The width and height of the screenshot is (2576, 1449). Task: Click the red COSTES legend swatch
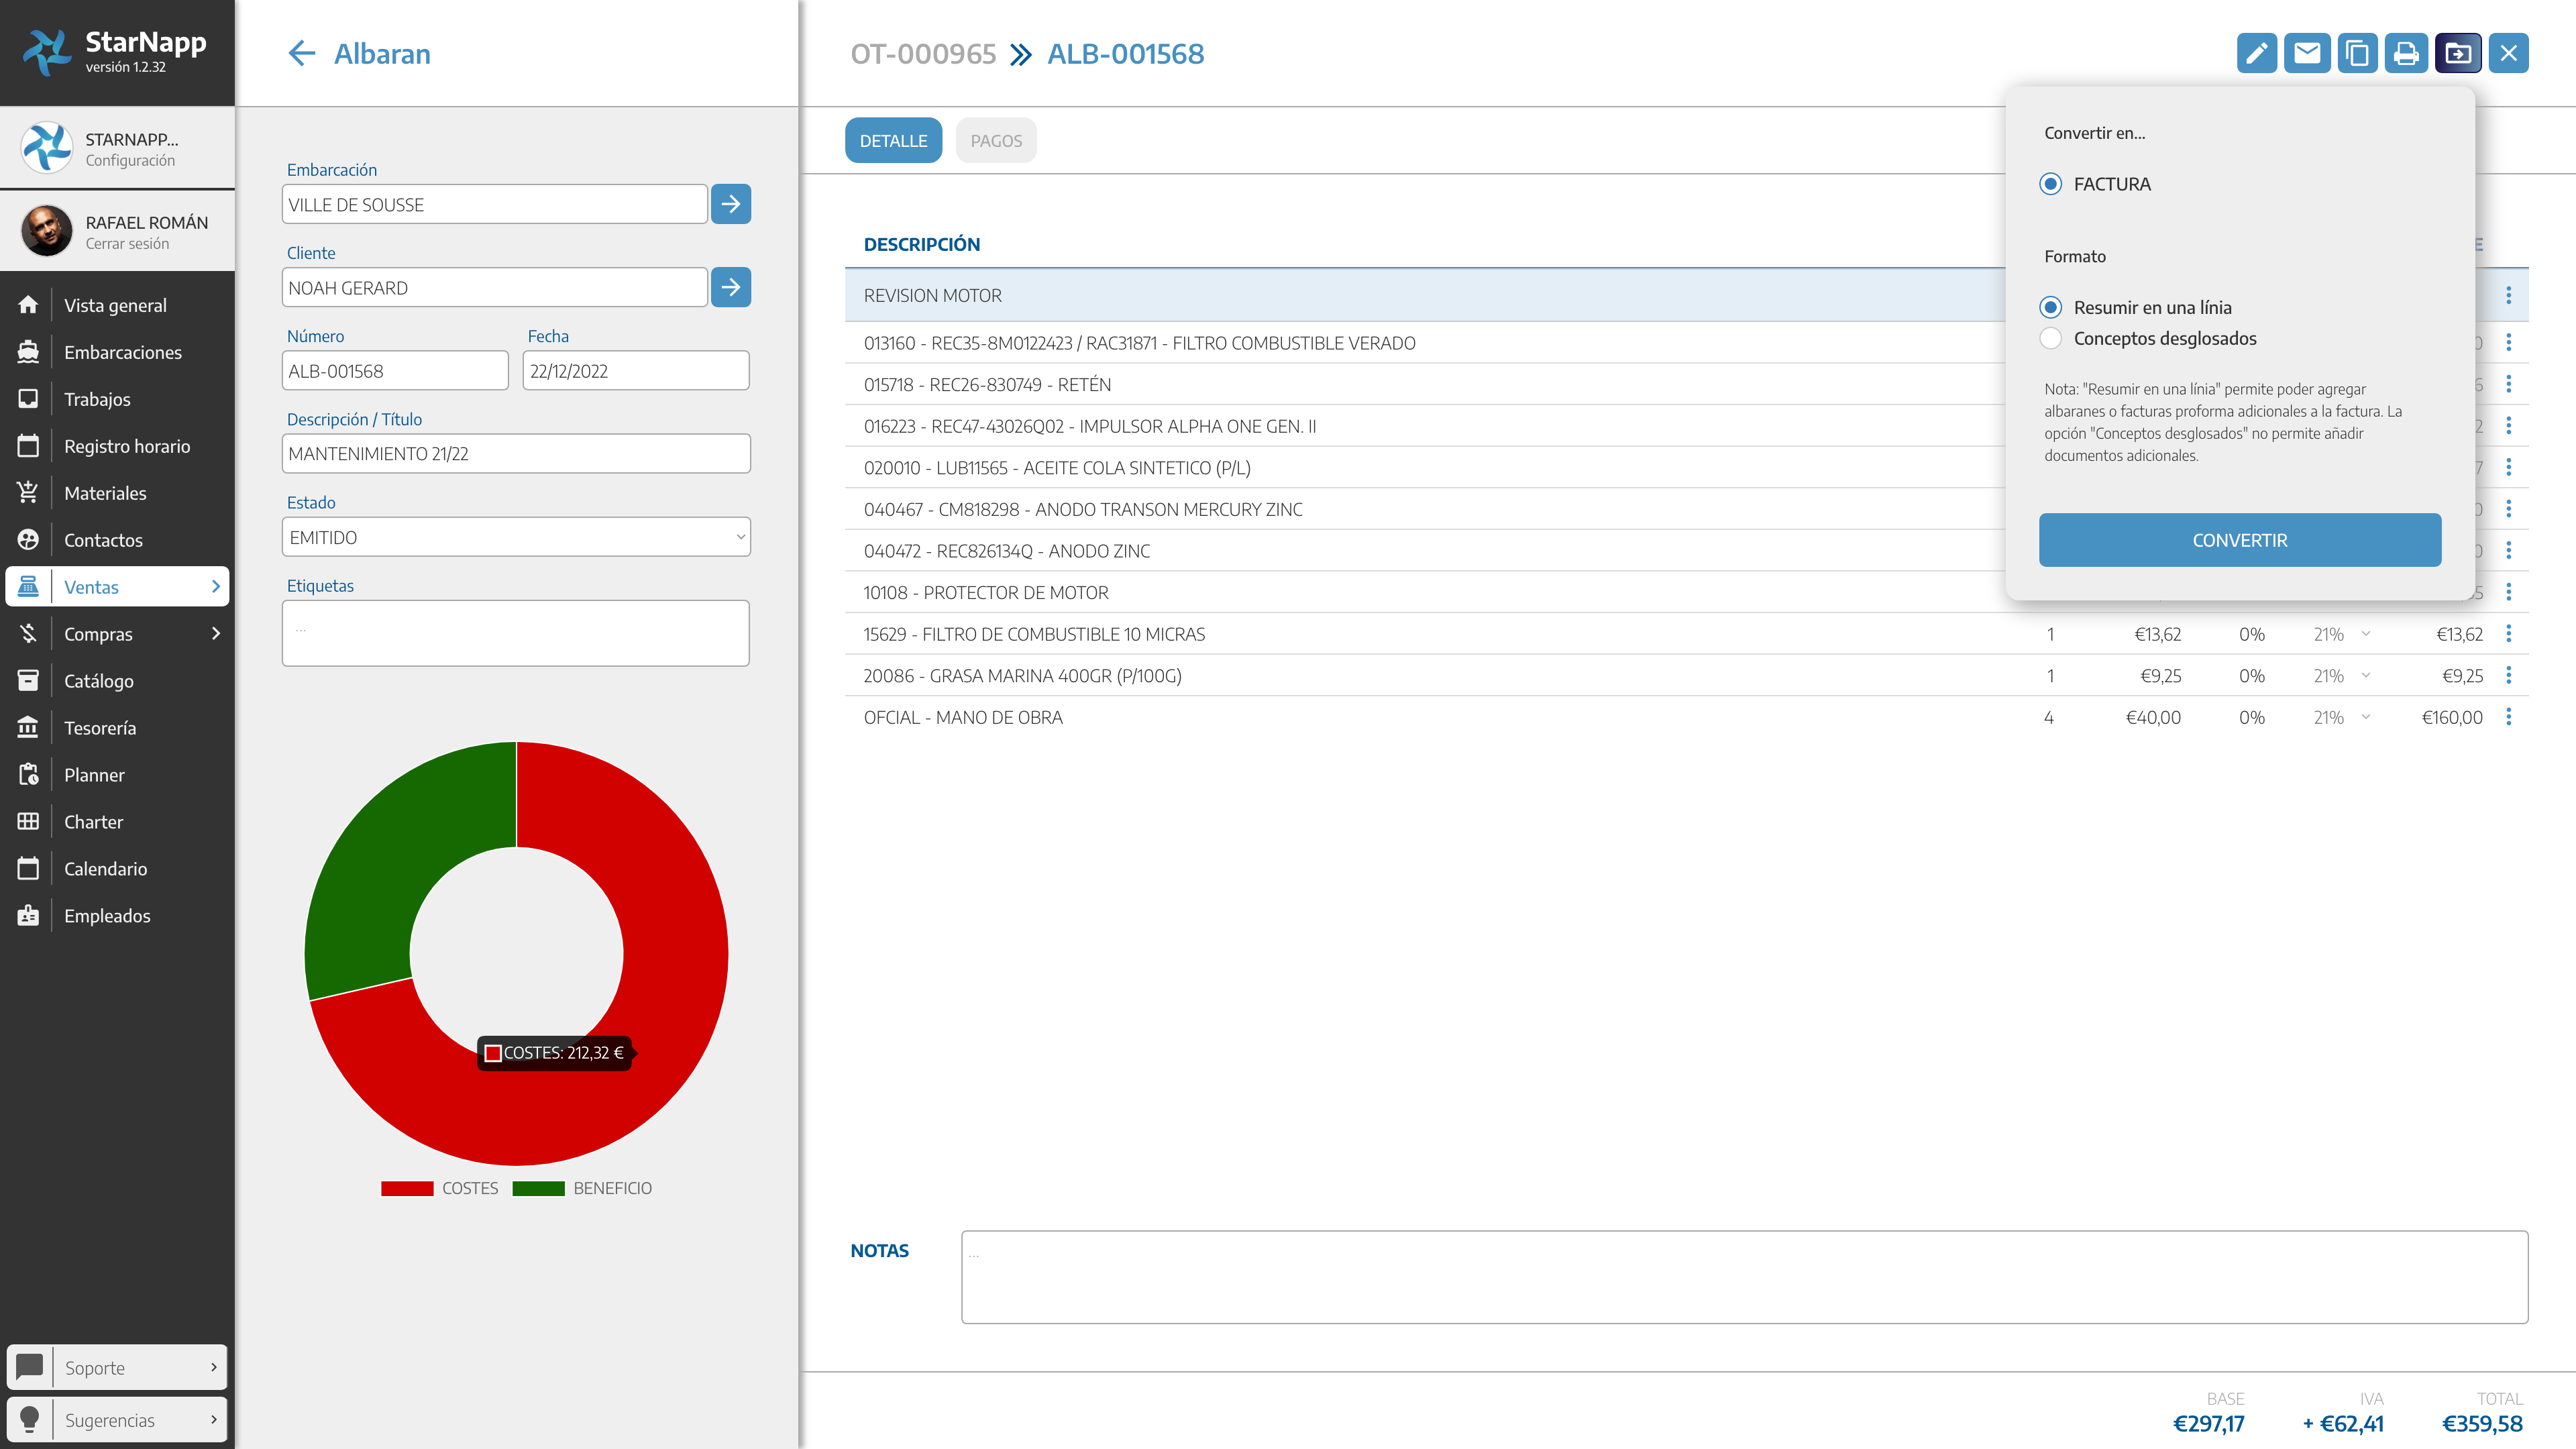[x=407, y=1188]
